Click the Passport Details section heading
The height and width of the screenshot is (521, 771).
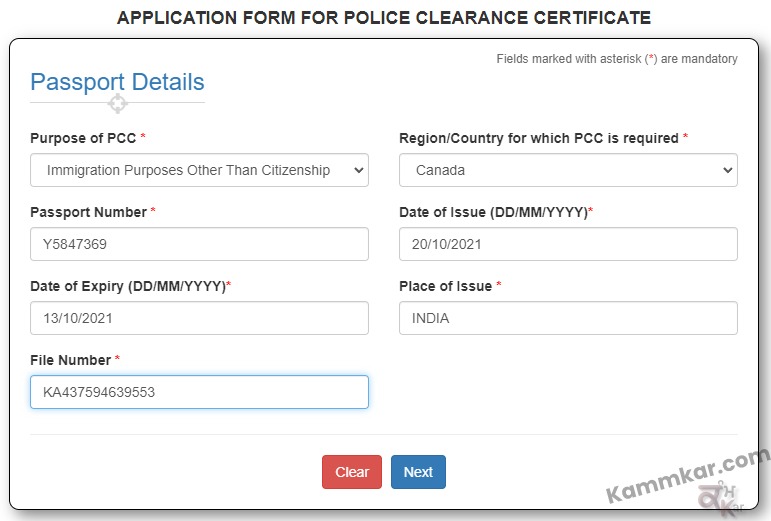click(x=117, y=82)
